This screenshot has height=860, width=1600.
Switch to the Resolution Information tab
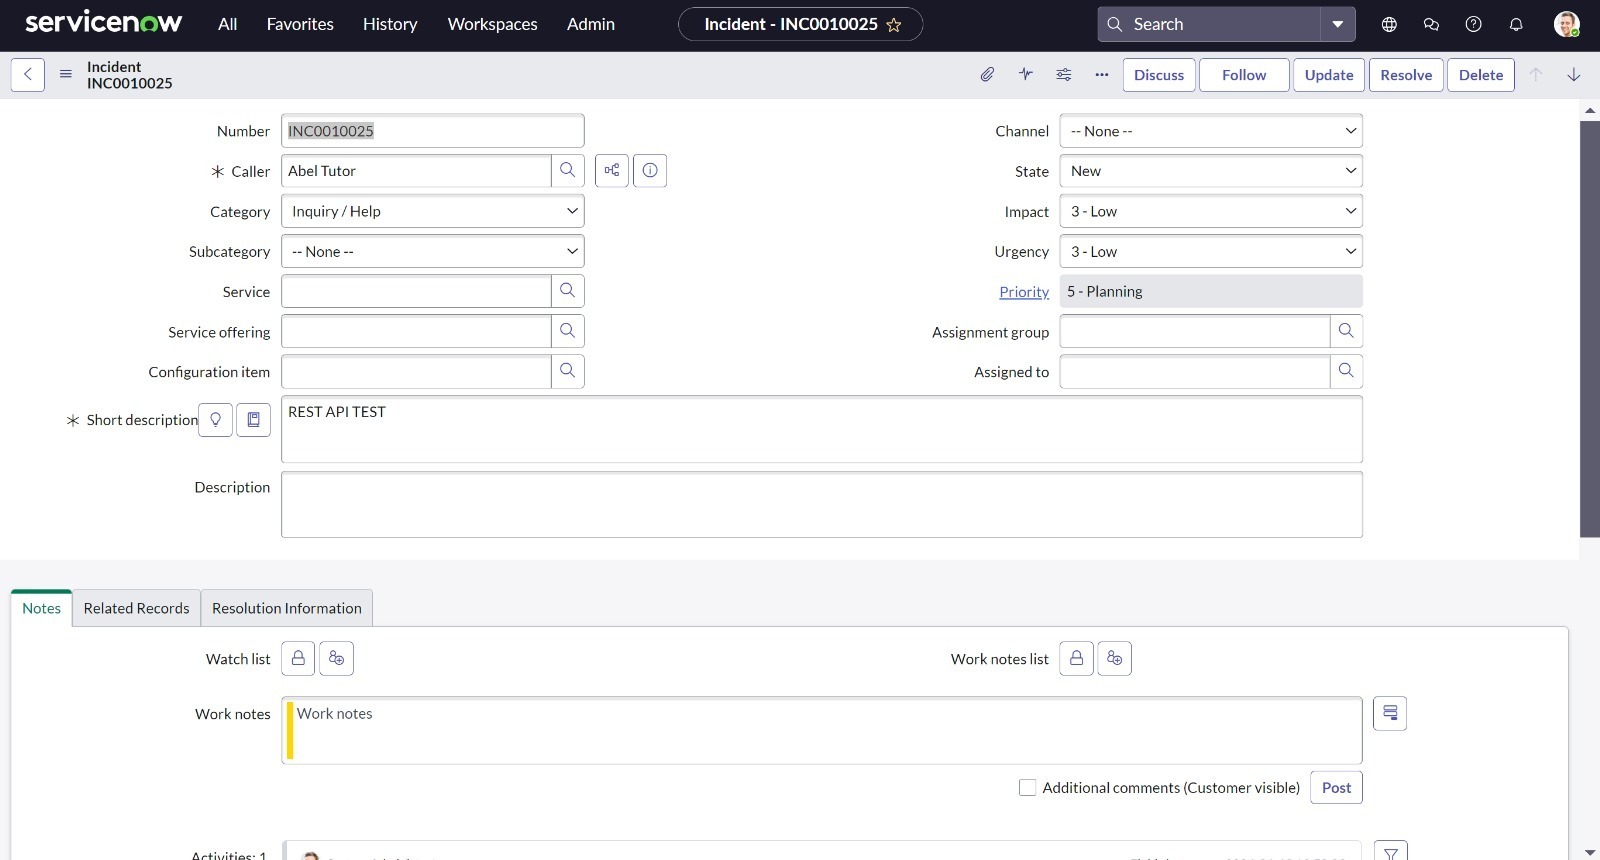pyautogui.click(x=287, y=608)
